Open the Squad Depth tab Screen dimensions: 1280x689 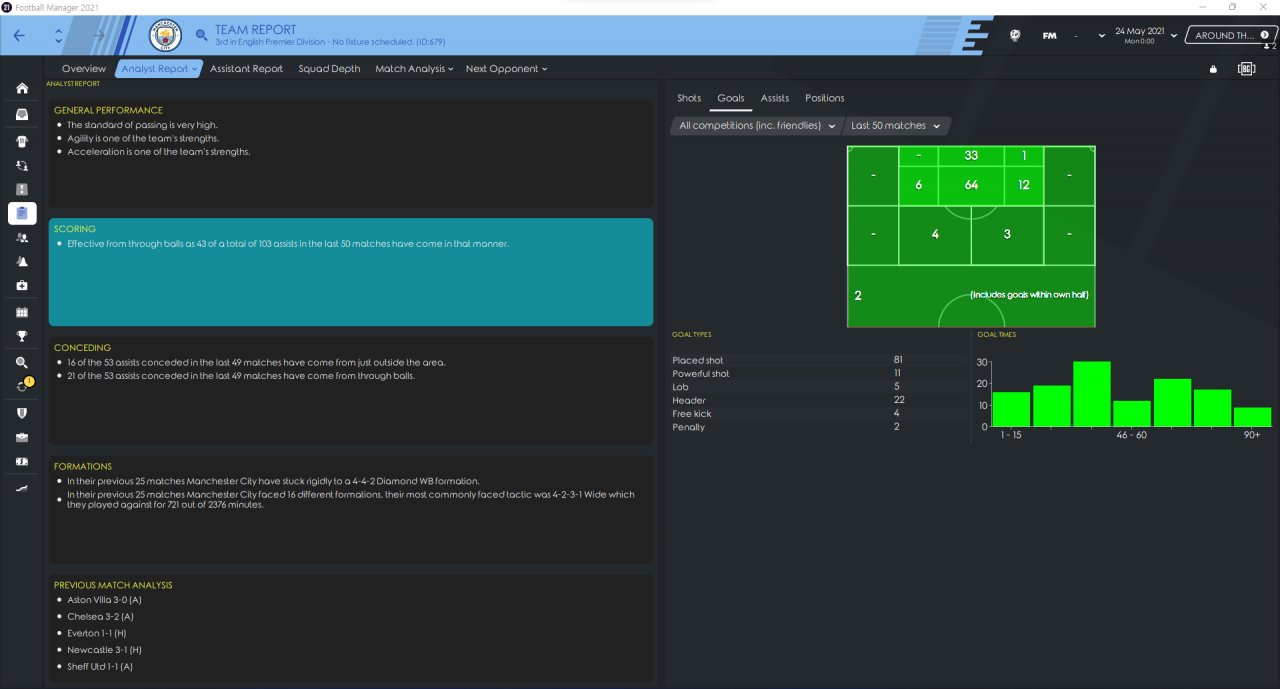click(x=329, y=69)
